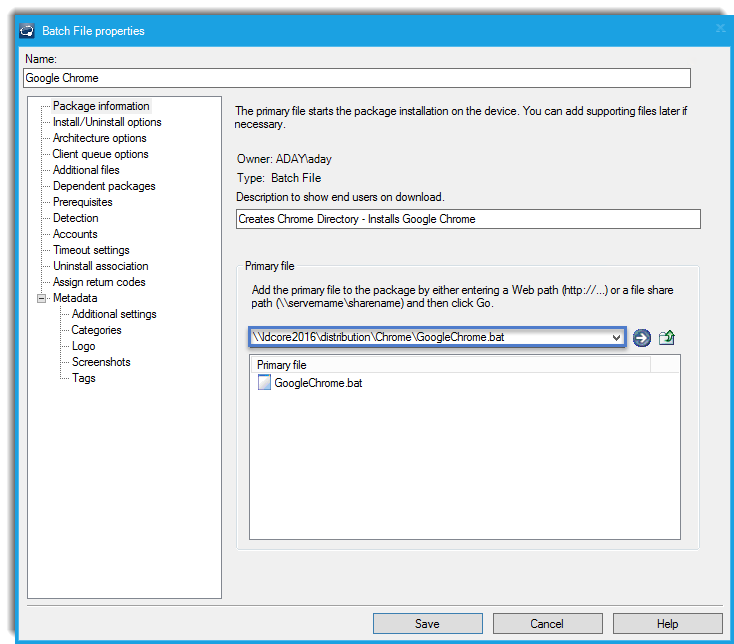The width and height of the screenshot is (734, 644).
Task: Open the primary file path dropdown
Action: 617,338
